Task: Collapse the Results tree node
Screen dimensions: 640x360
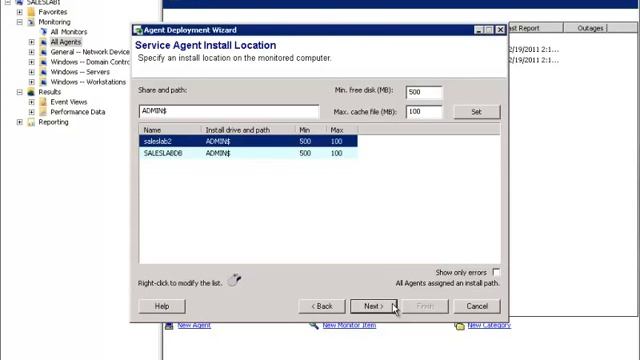Action: (x=20, y=92)
